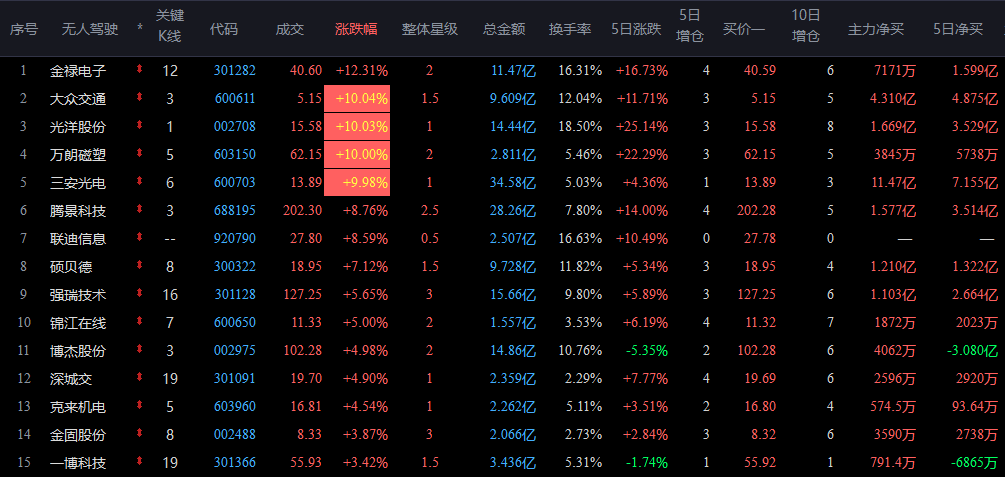Screen dimensions: 1005x477
Task: Click the red marker icon beside 一博科技
Action: [140, 462]
